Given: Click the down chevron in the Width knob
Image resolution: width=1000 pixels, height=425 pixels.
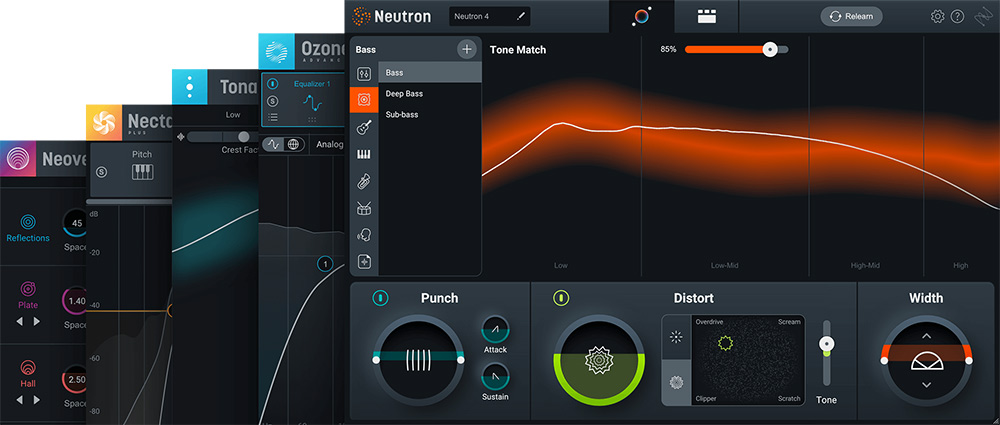Looking at the screenshot, I should 927,385.
